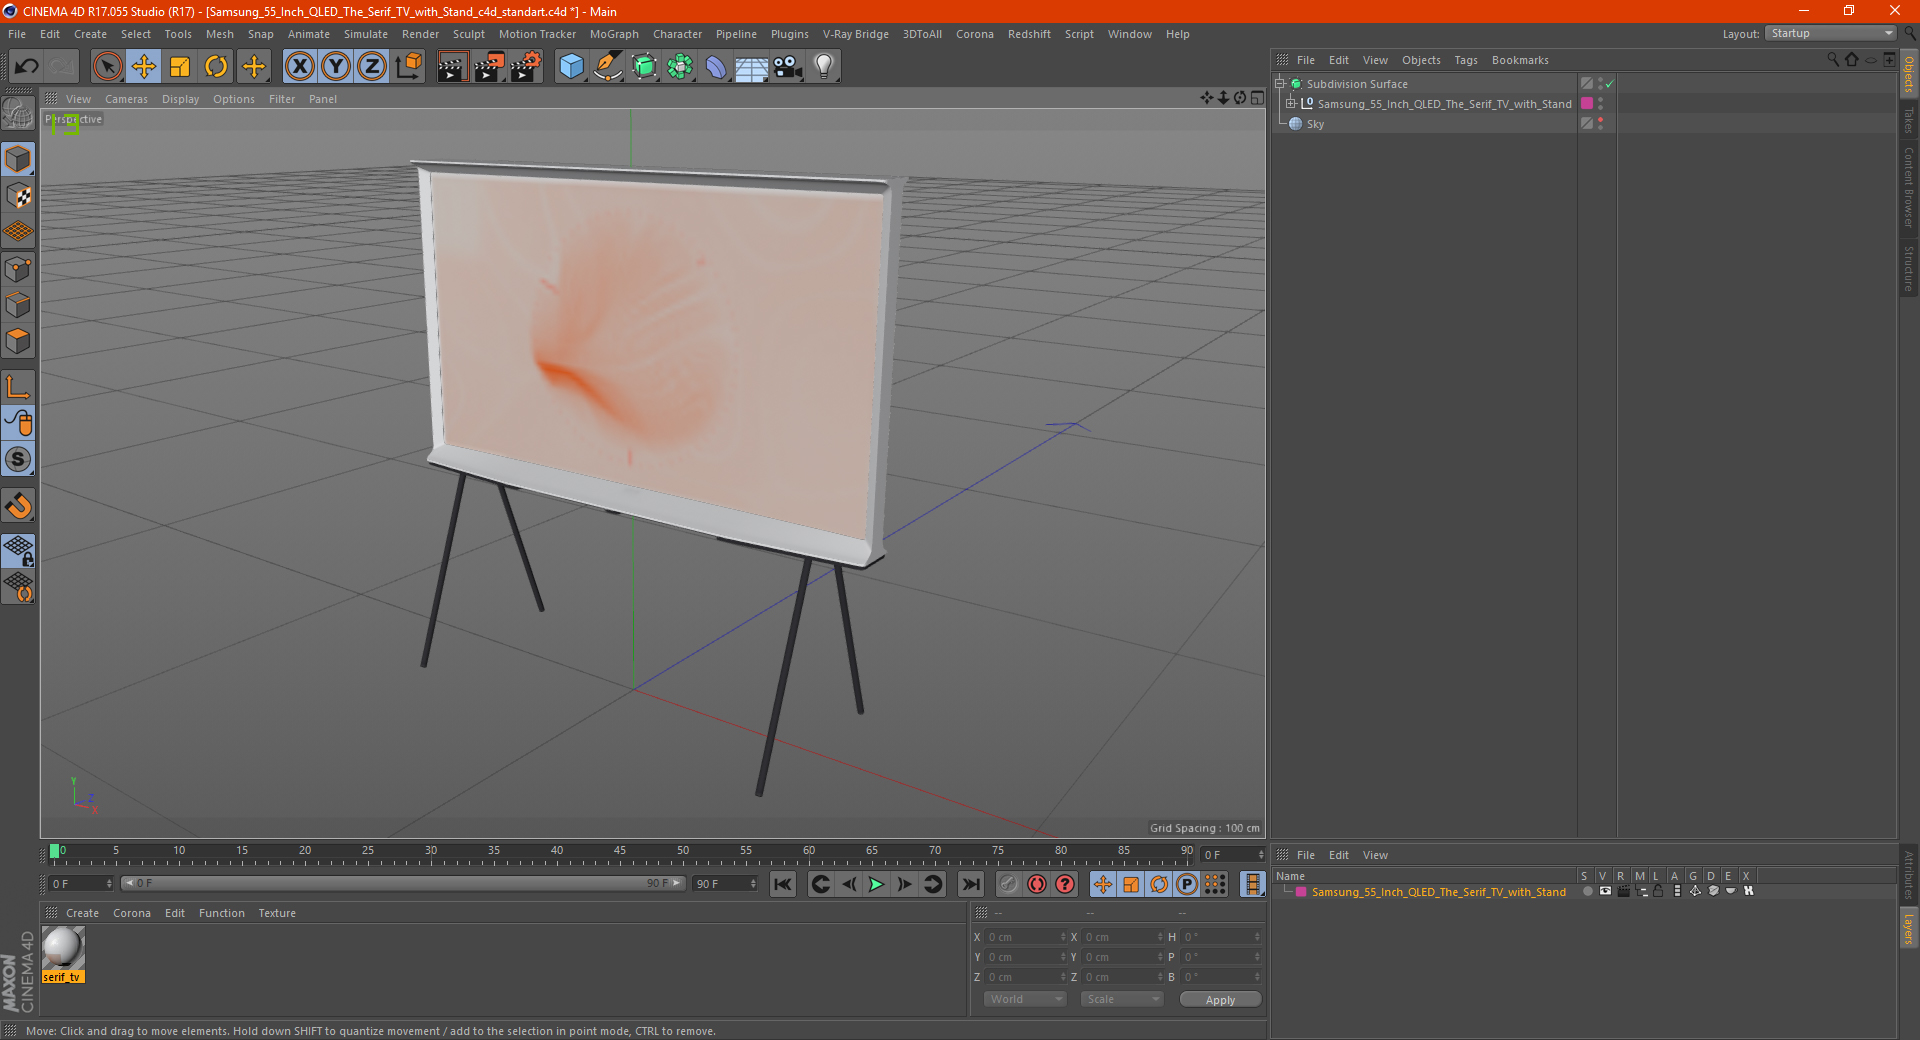Add a Cube primitive object

571,67
